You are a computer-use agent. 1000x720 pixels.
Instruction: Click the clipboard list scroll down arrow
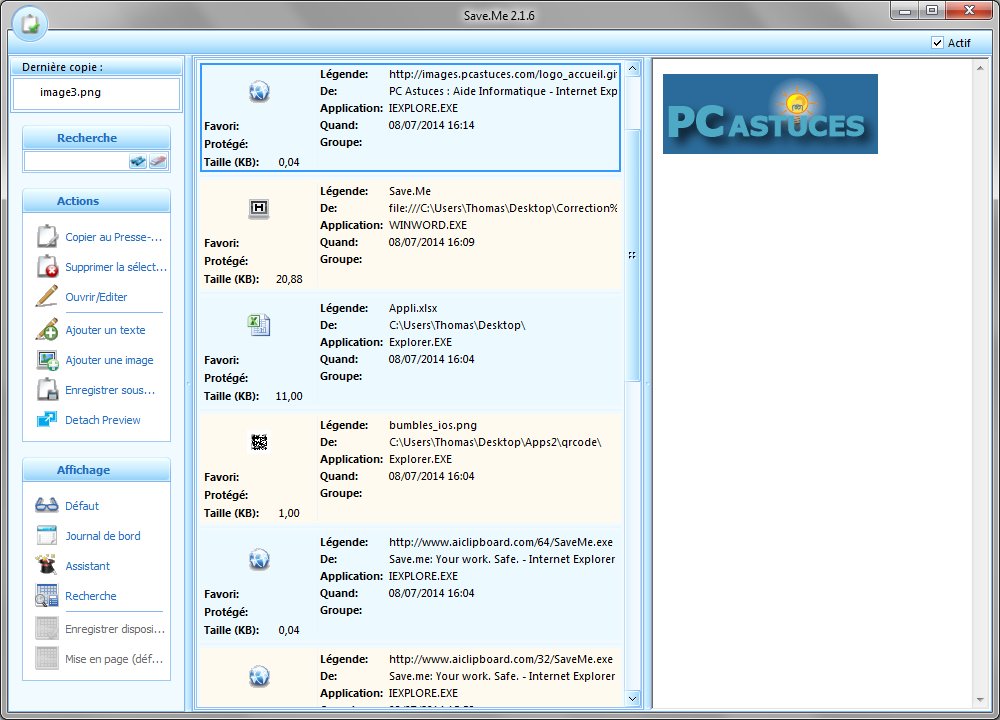coord(632,698)
